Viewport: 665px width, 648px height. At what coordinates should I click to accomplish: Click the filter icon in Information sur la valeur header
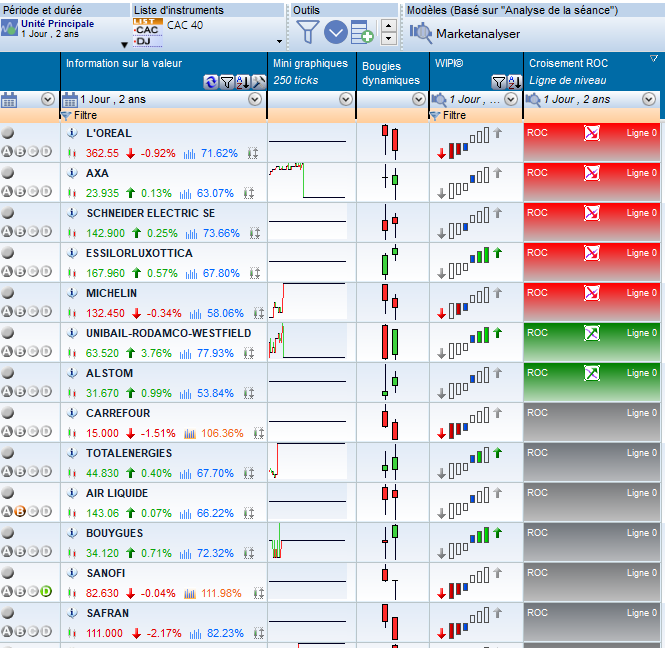(227, 82)
